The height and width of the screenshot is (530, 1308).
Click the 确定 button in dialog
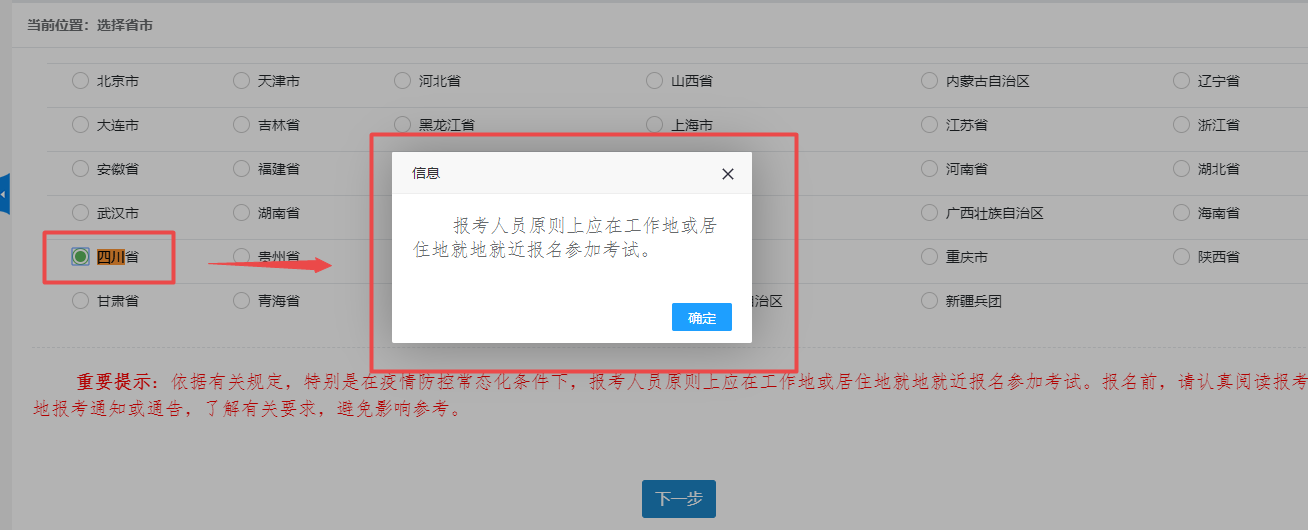[x=701, y=318]
